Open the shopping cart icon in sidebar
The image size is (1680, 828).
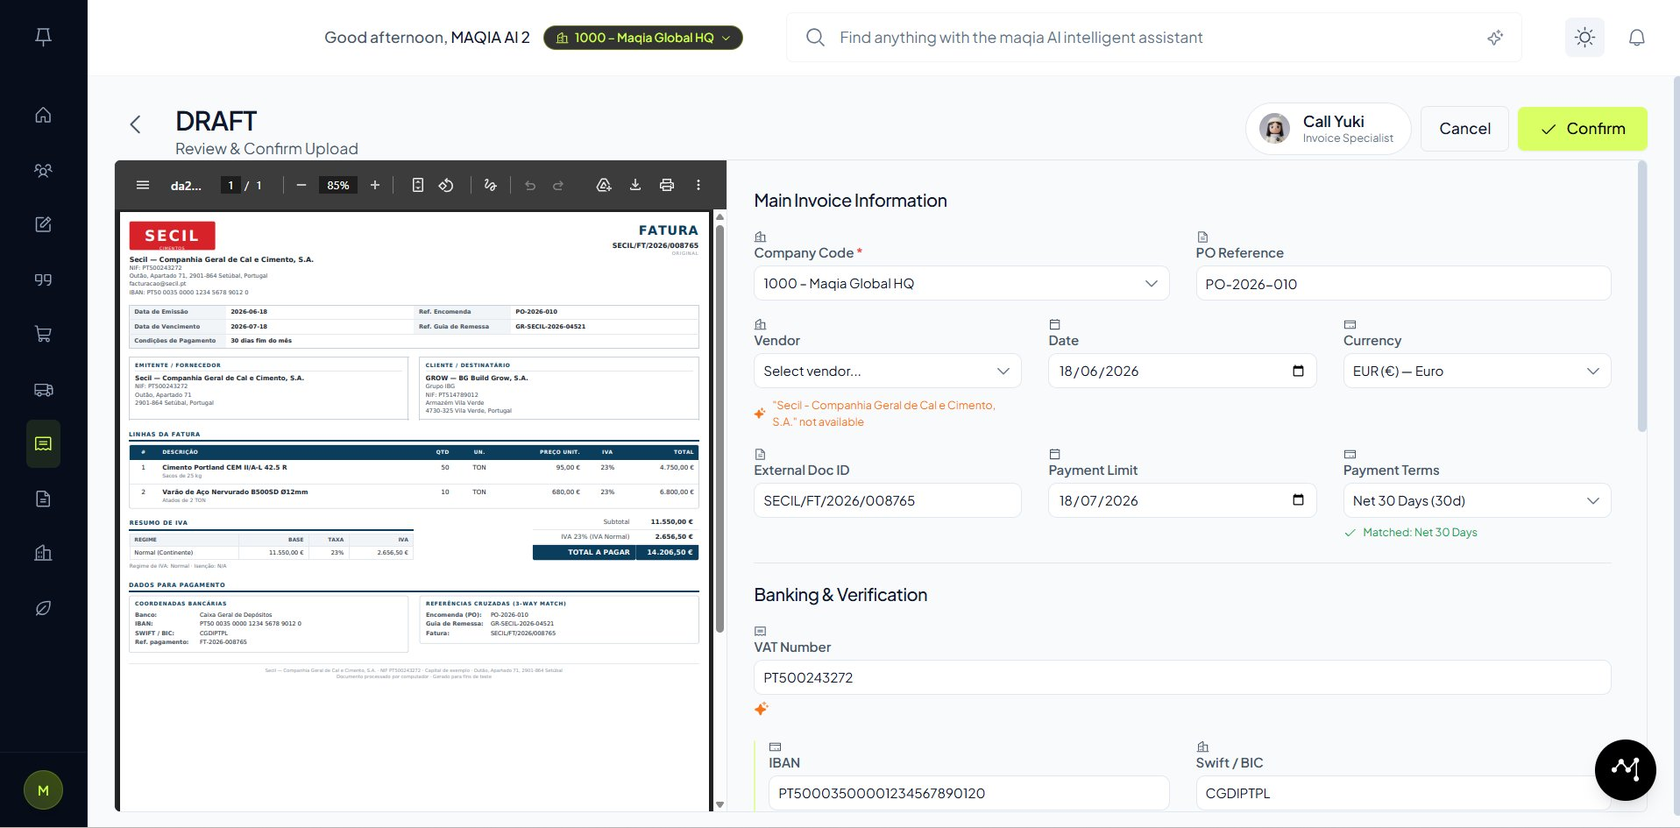click(x=43, y=334)
